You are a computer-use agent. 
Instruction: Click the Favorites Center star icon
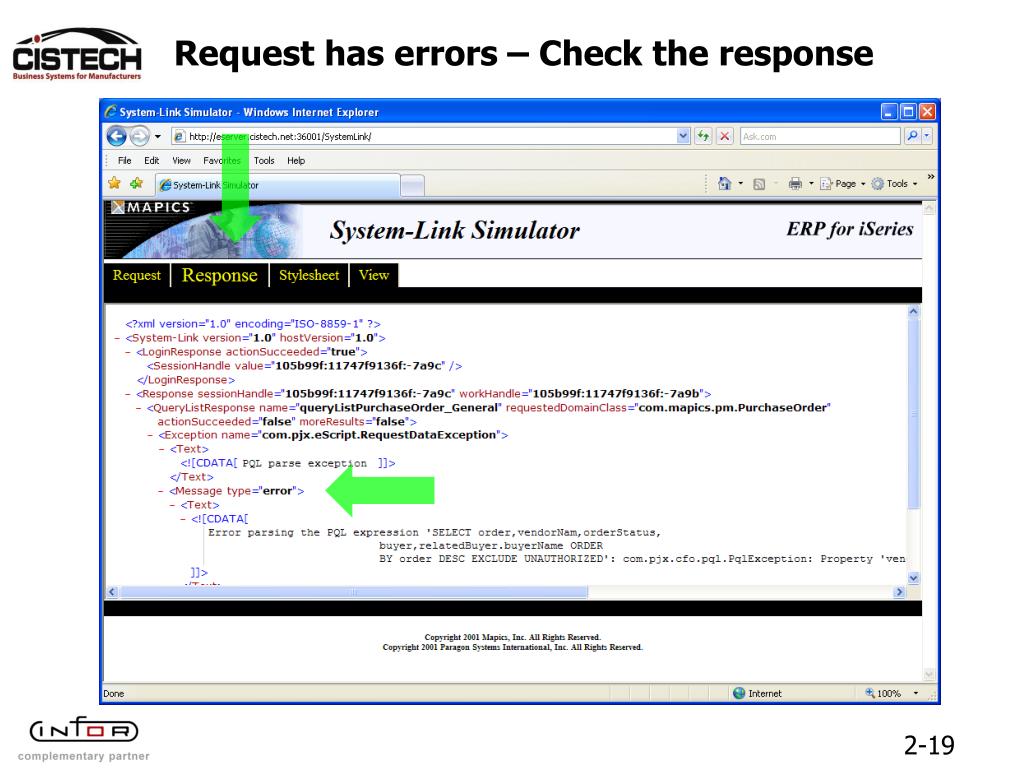coord(115,184)
